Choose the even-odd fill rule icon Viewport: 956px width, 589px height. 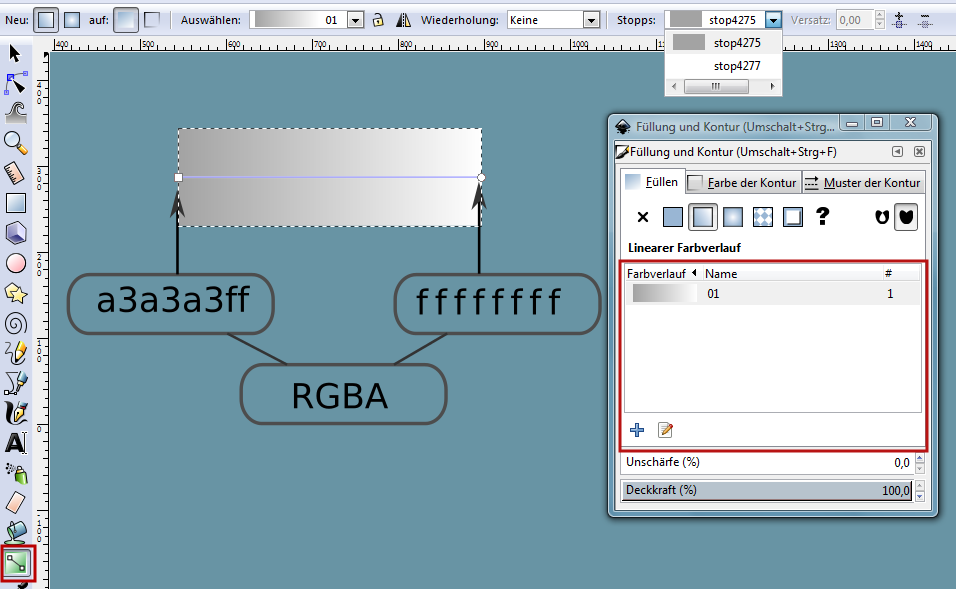[882, 217]
